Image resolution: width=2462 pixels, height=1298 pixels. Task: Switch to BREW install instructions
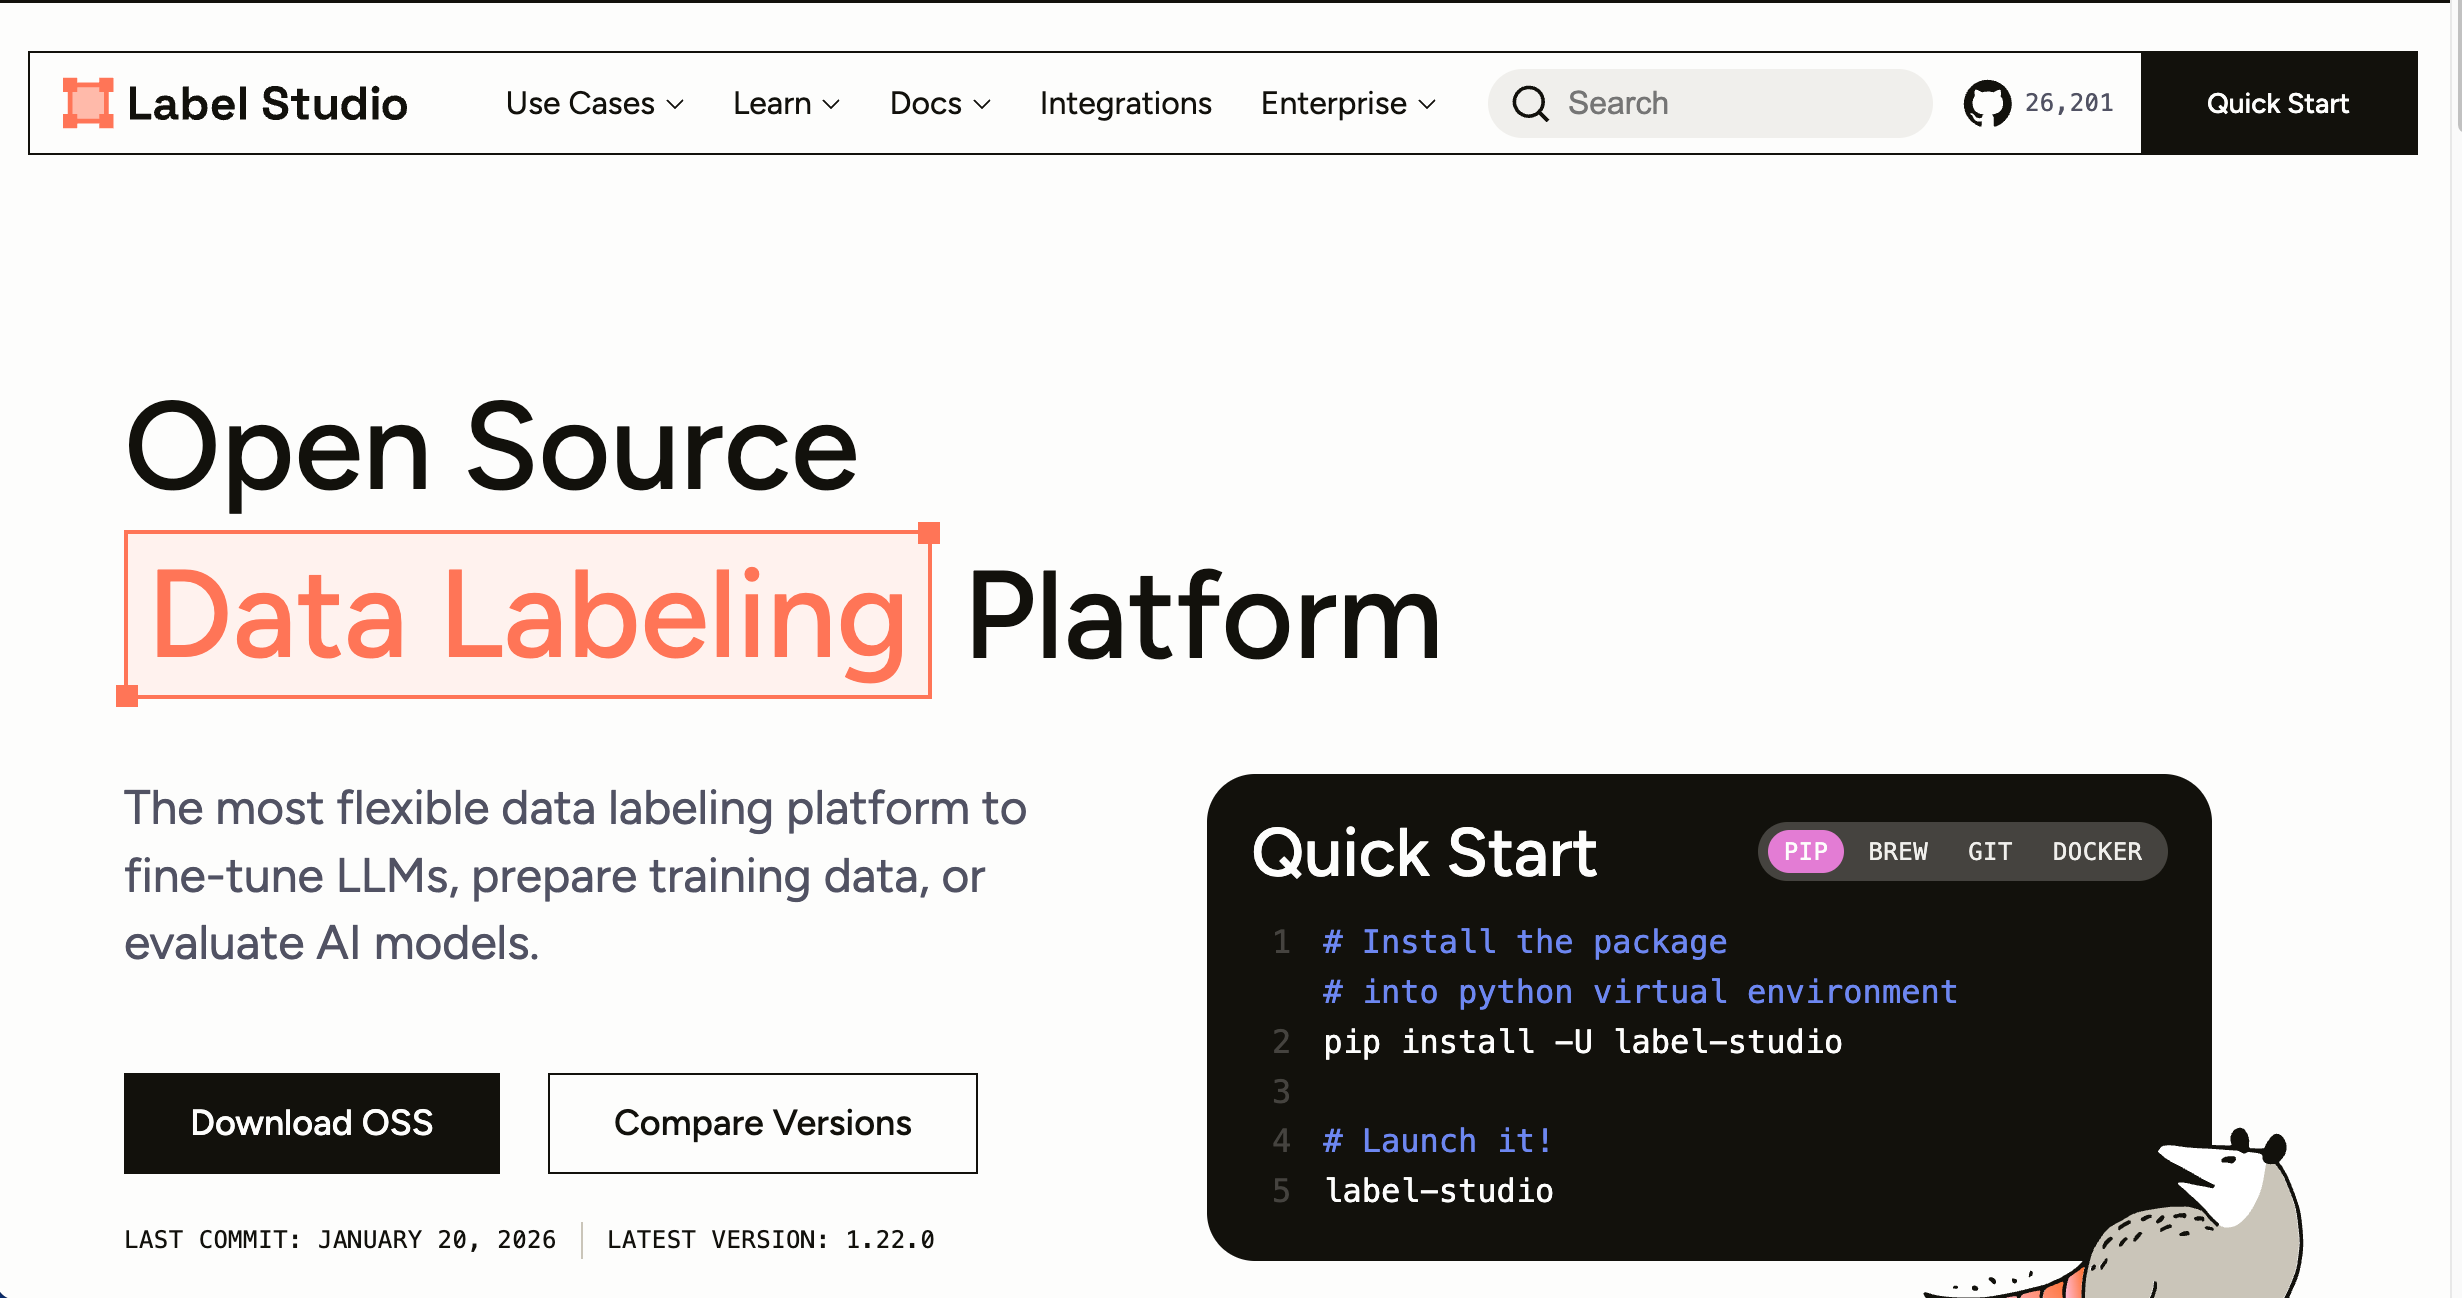1897,851
